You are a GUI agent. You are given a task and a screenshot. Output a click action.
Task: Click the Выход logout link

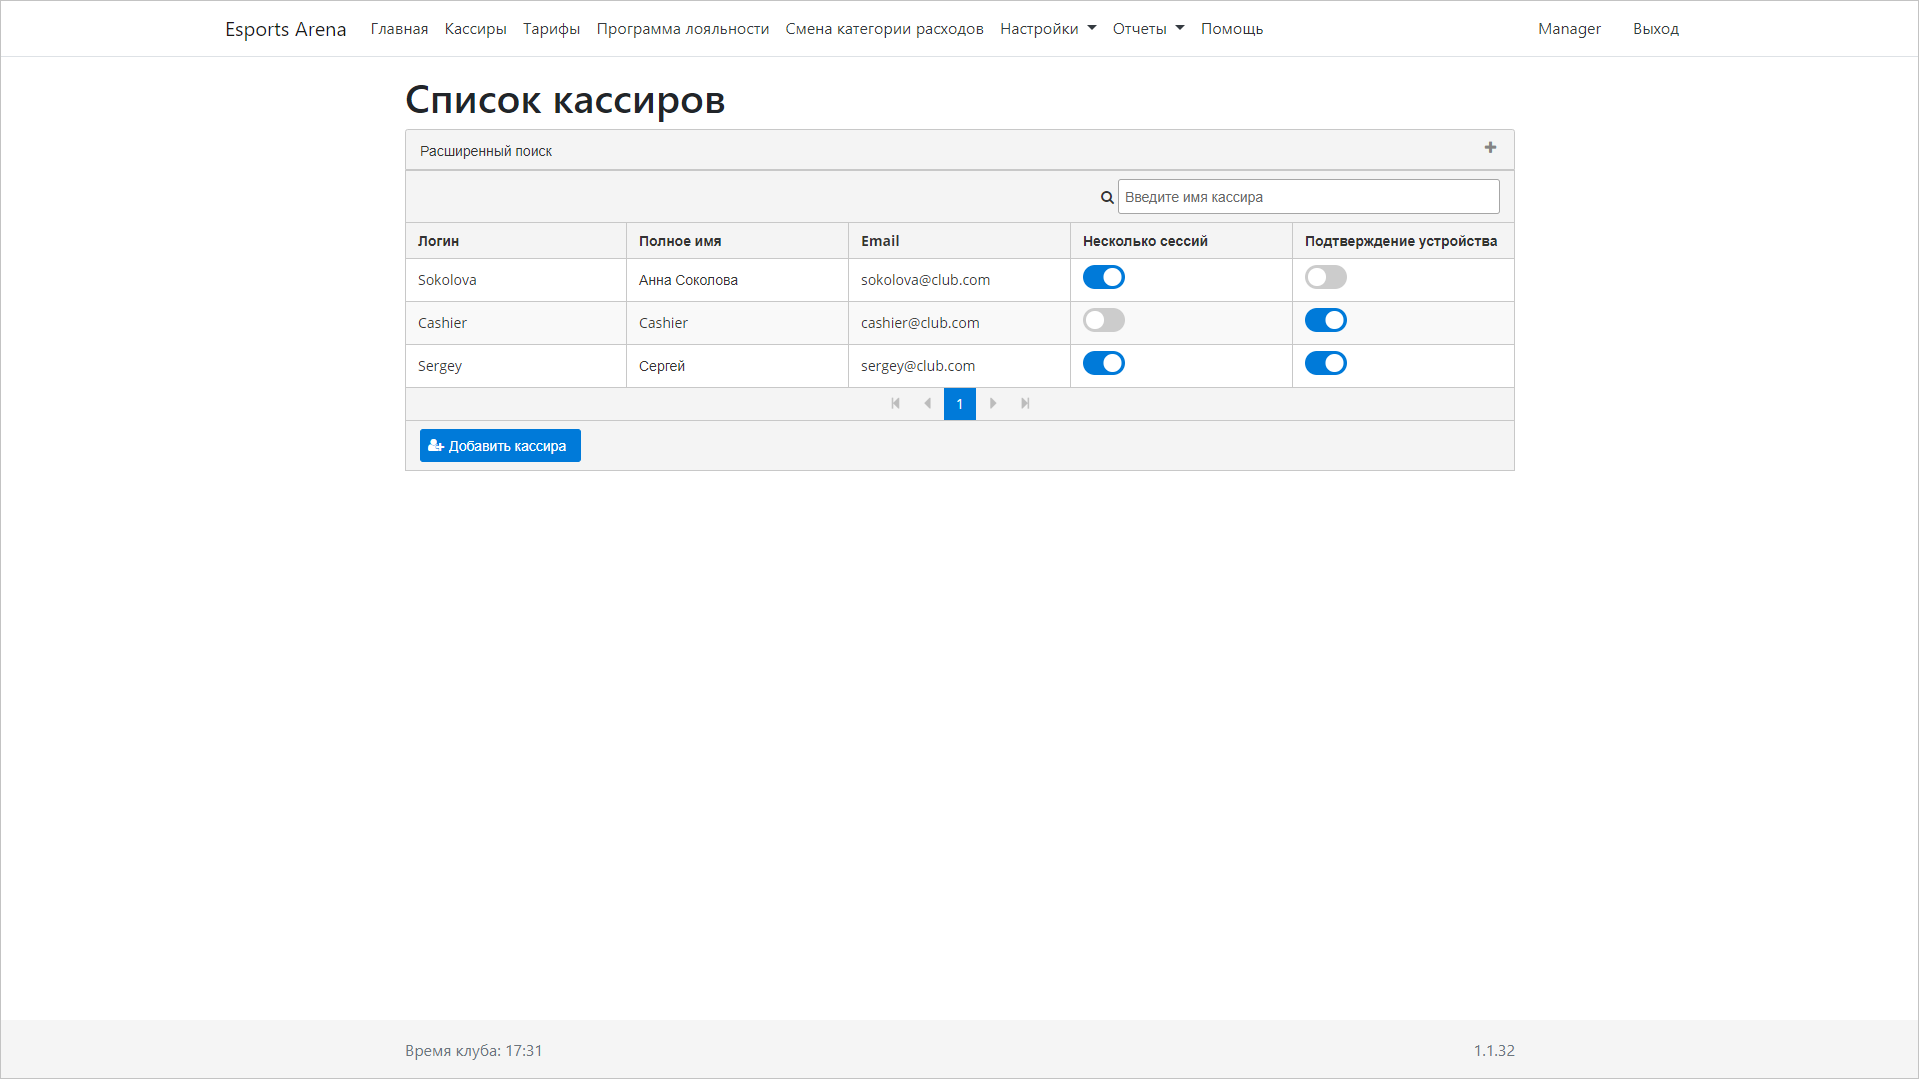coord(1656,29)
